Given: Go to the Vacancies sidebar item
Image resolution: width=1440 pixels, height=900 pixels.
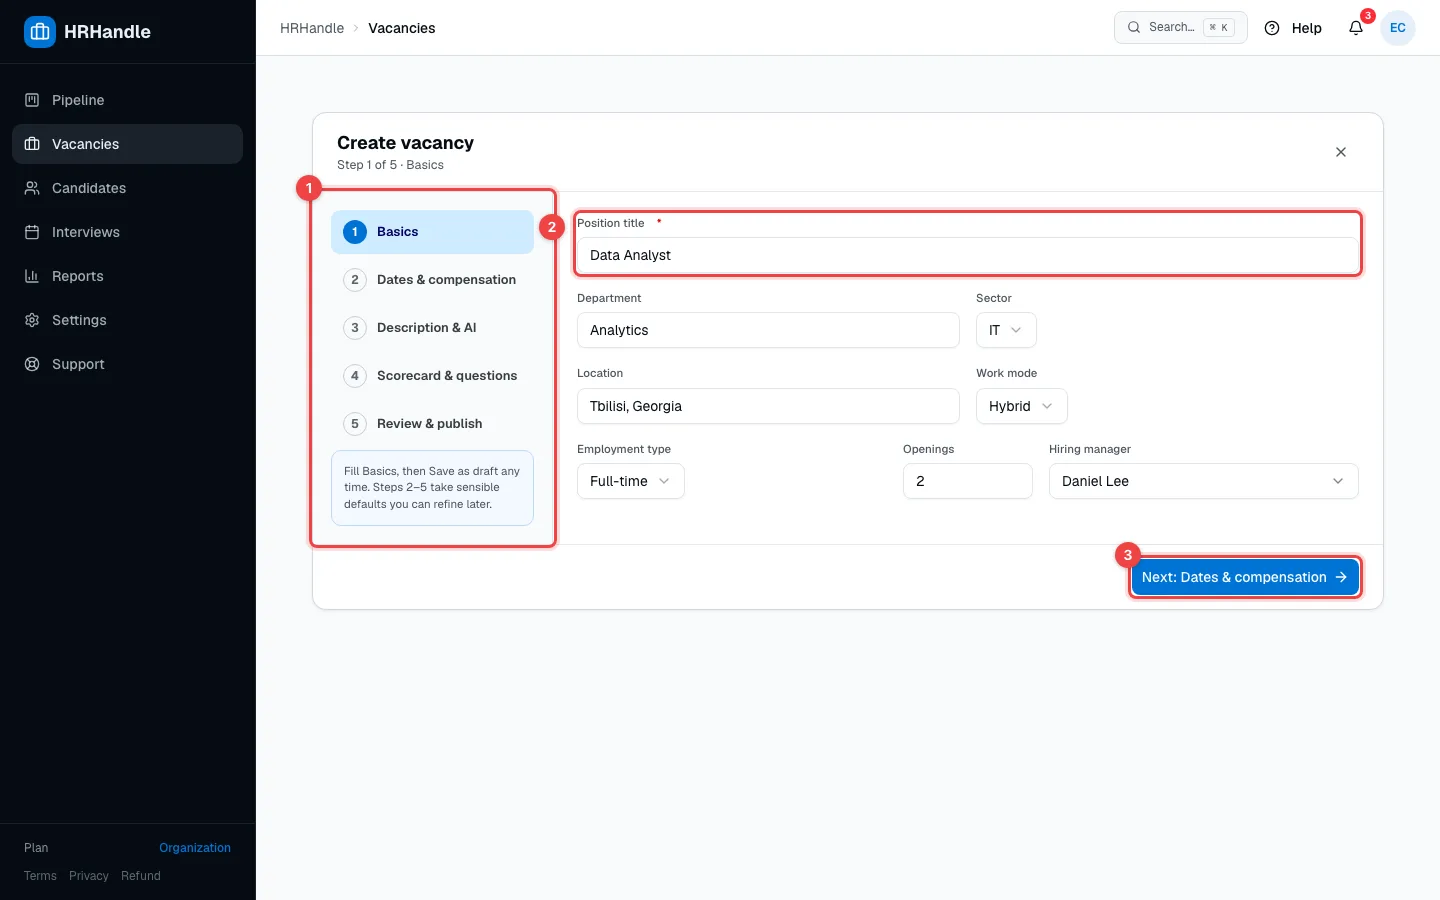Looking at the screenshot, I should 127,144.
